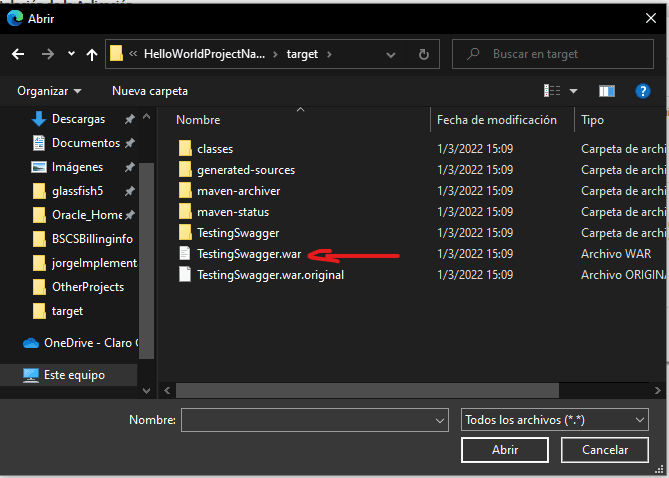Open the Organizar menu

click(x=49, y=91)
